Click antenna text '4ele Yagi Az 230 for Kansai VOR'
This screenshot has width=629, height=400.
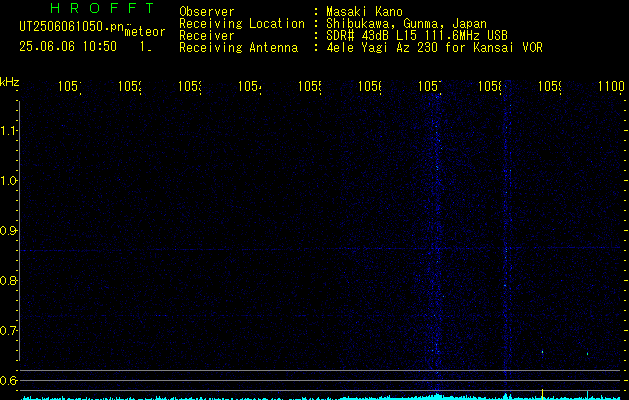pos(434,48)
